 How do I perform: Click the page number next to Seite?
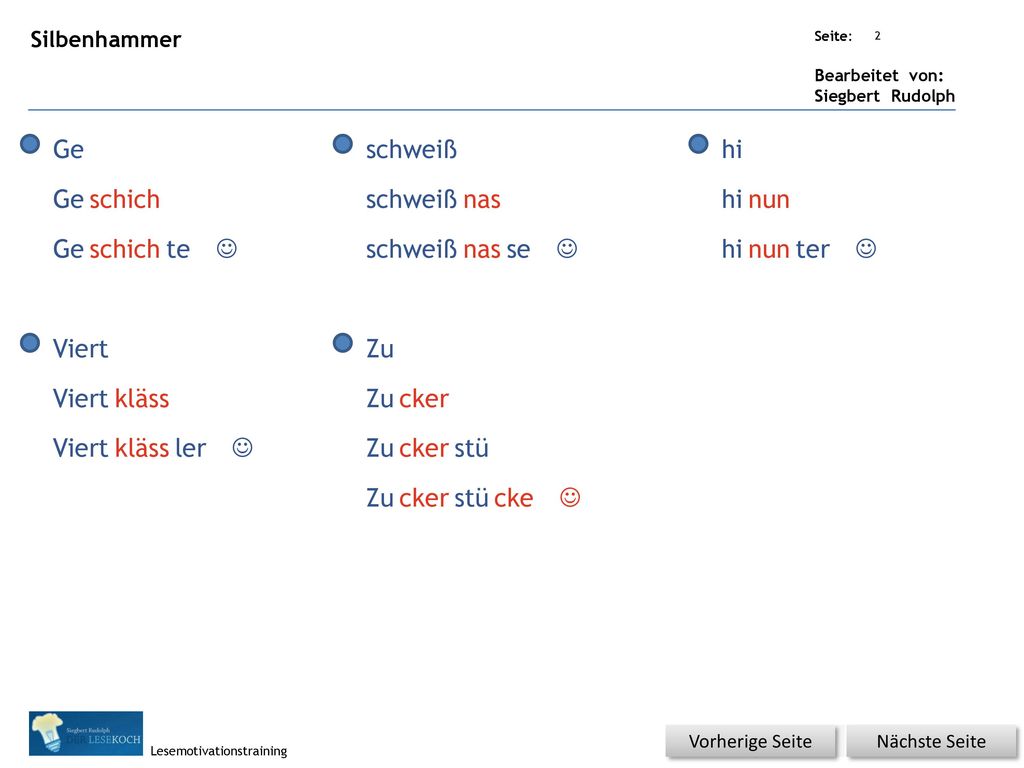(x=878, y=36)
